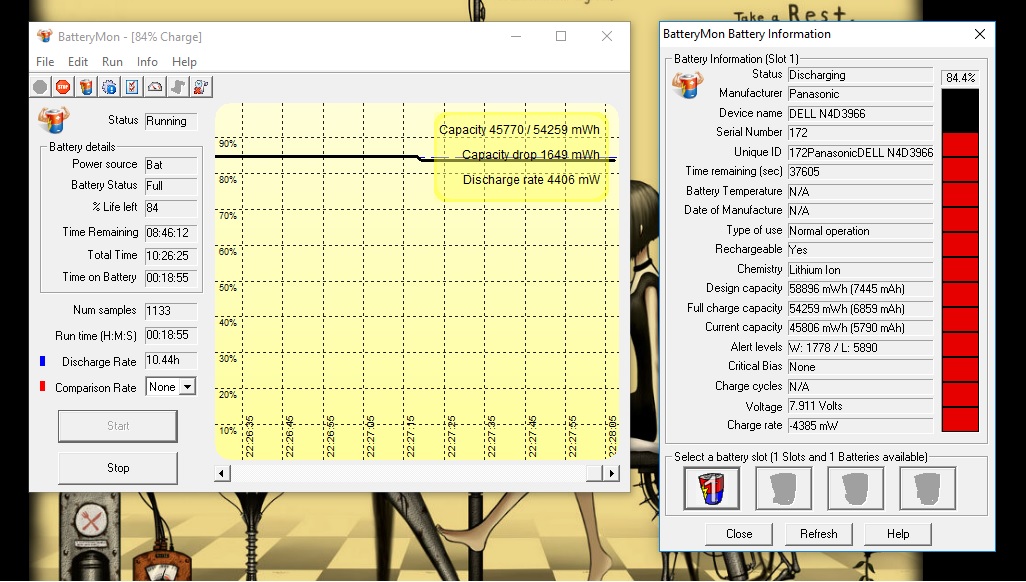The image size is (1026, 582).
Task: Open battery information via battery toolbar icon
Action: point(86,86)
